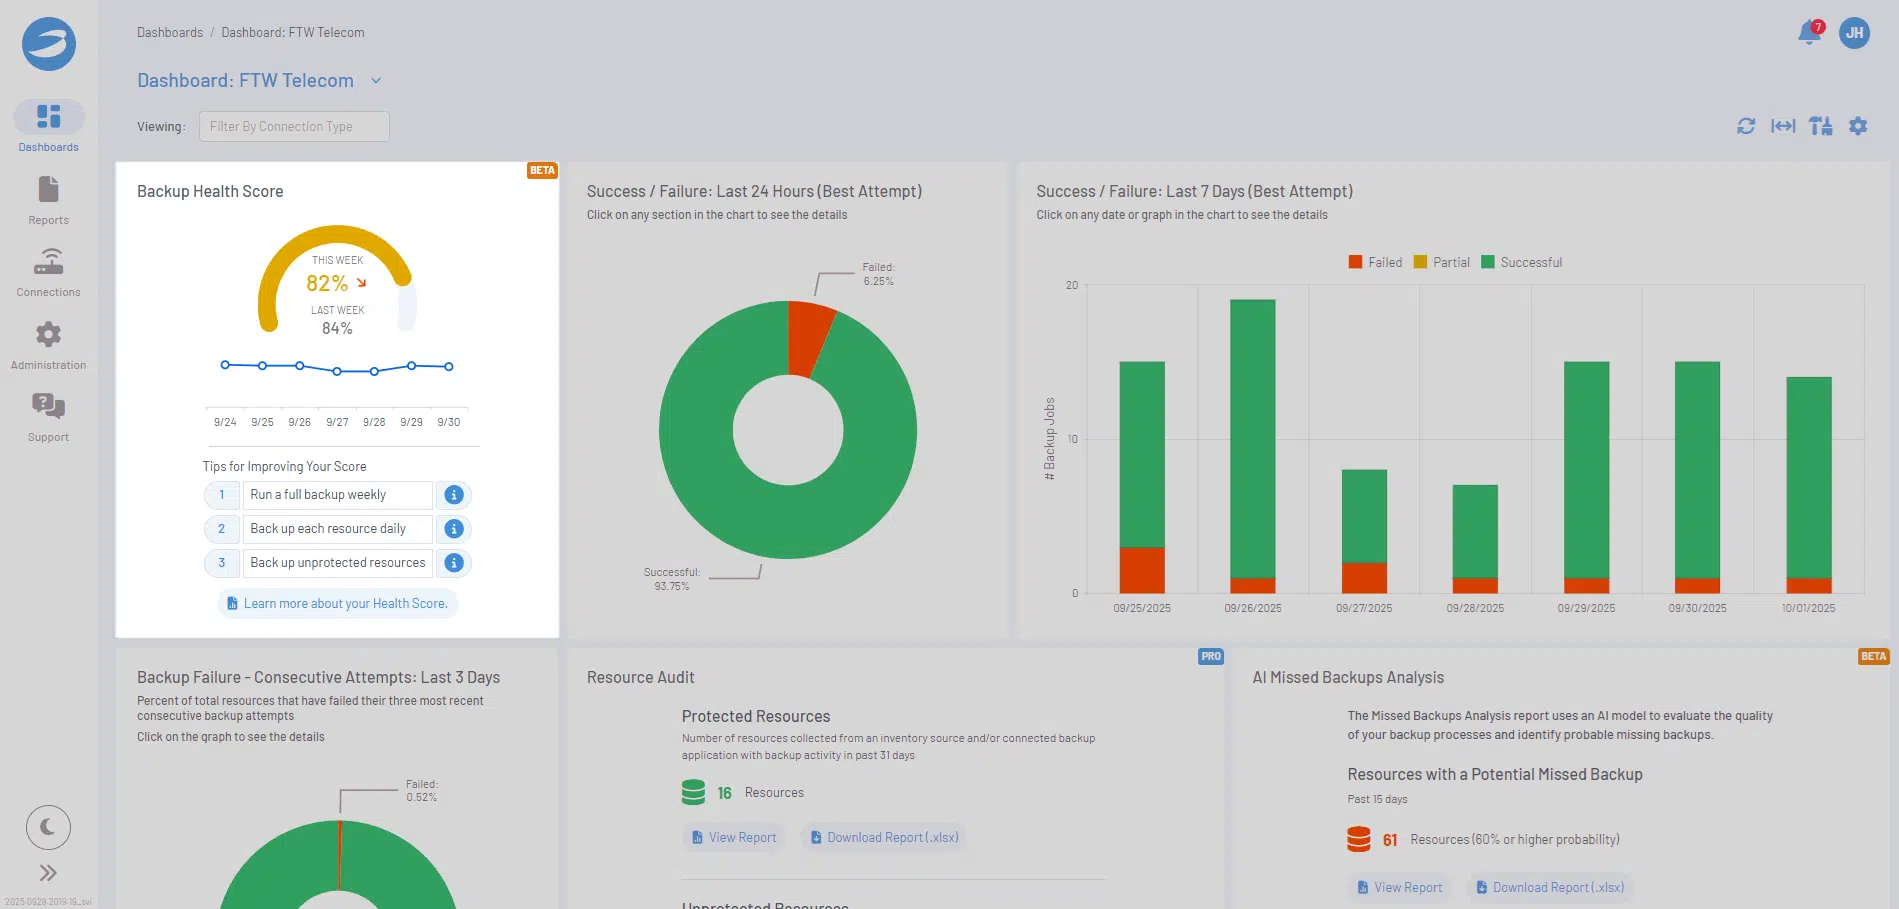Screen dimensions: 1899x909
Task: Toggle Successful series in chart legend
Action: (x=1520, y=262)
